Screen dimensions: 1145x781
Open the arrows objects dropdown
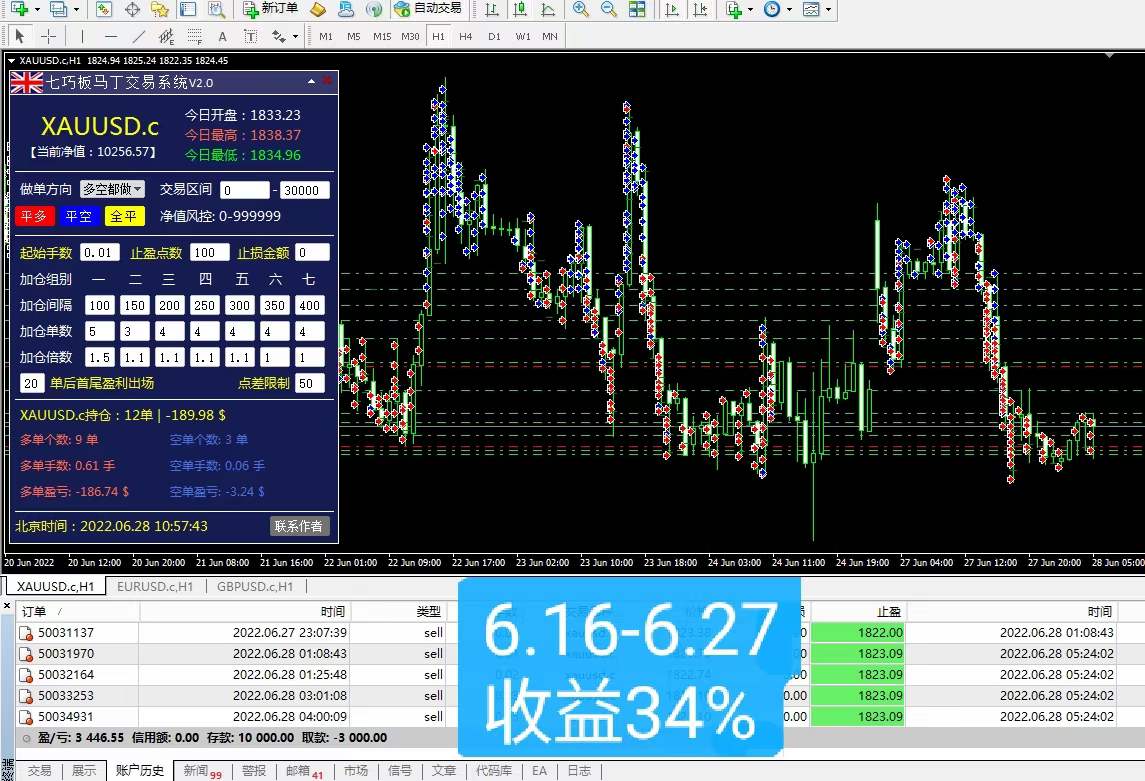(295, 36)
